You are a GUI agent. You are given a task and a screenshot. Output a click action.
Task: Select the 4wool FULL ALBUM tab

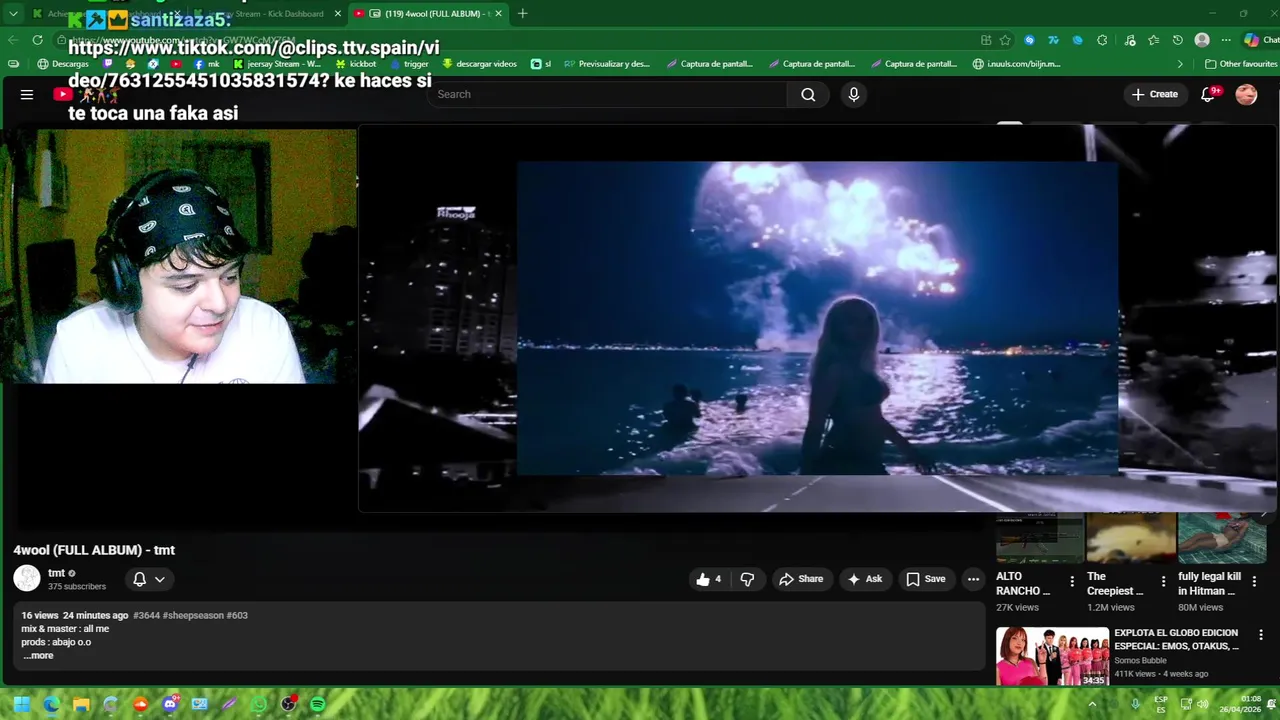(430, 14)
